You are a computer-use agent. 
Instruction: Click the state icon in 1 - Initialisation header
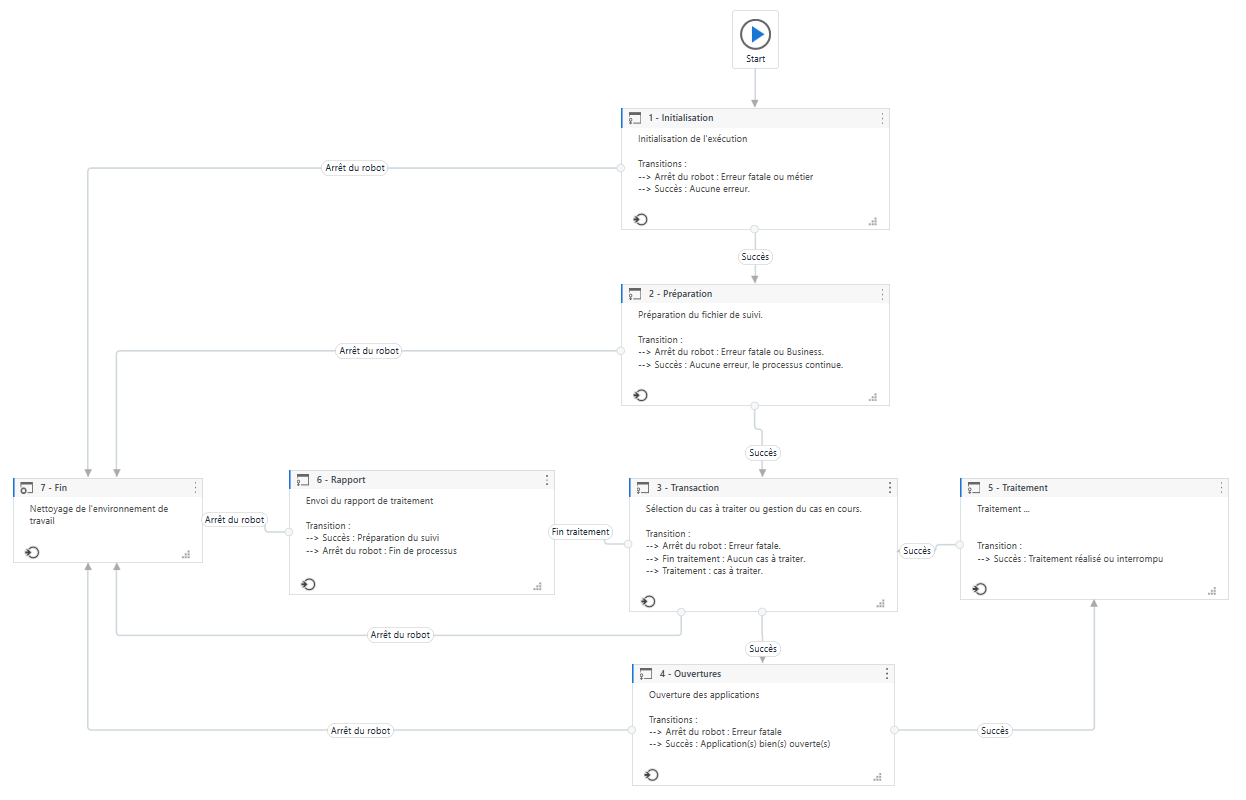pos(634,119)
